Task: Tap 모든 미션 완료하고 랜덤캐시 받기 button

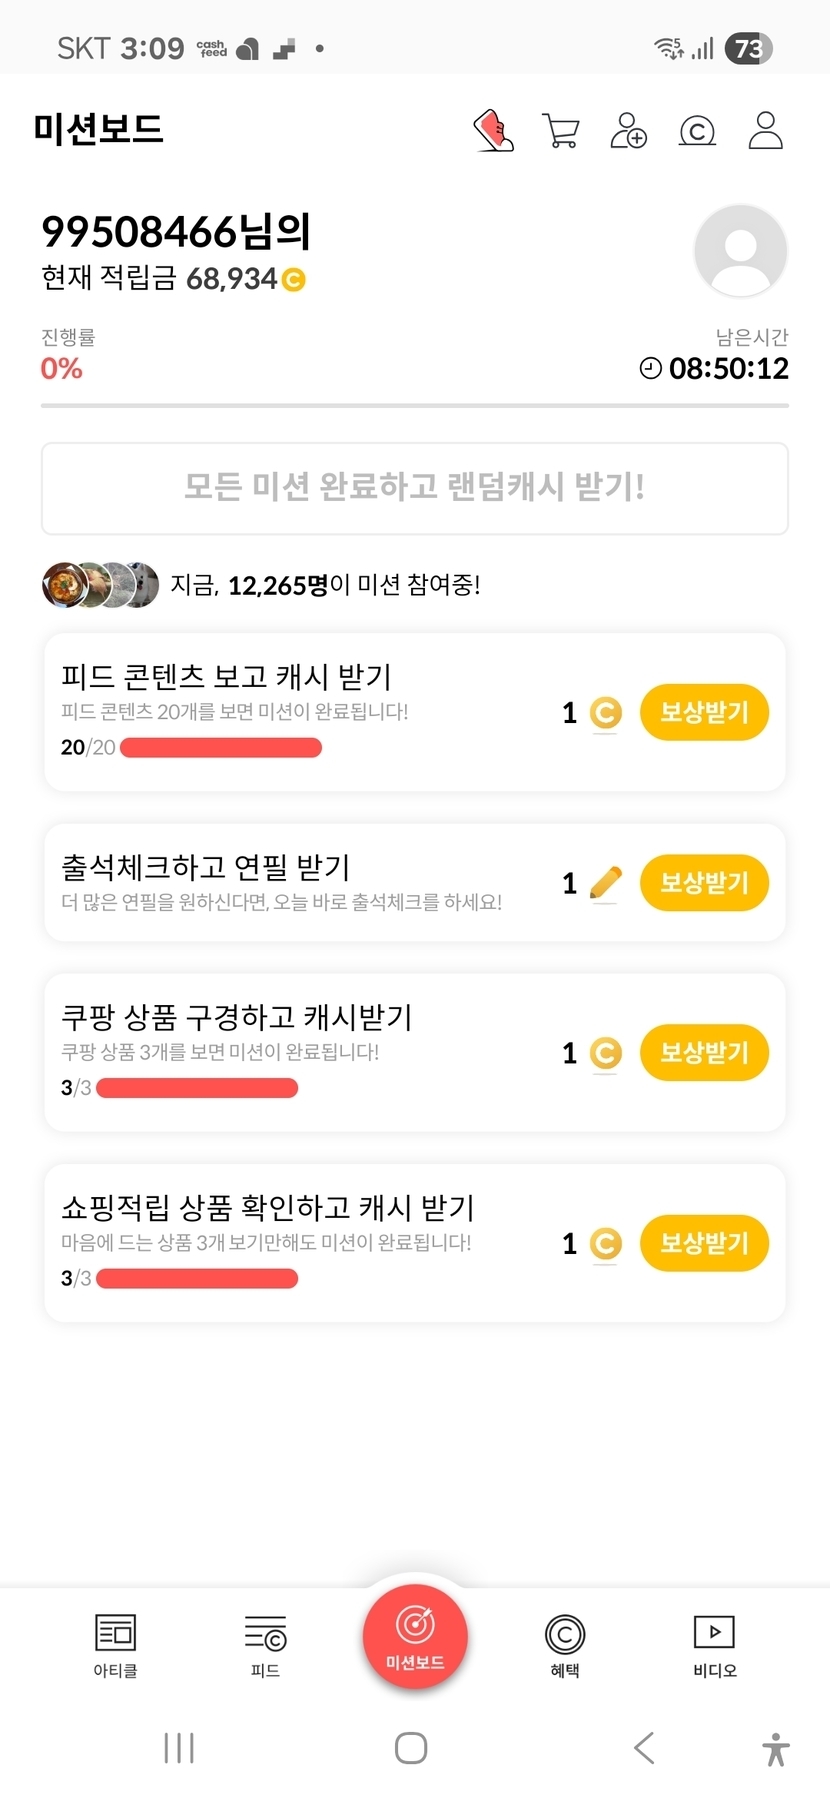Action: pyautogui.click(x=415, y=488)
